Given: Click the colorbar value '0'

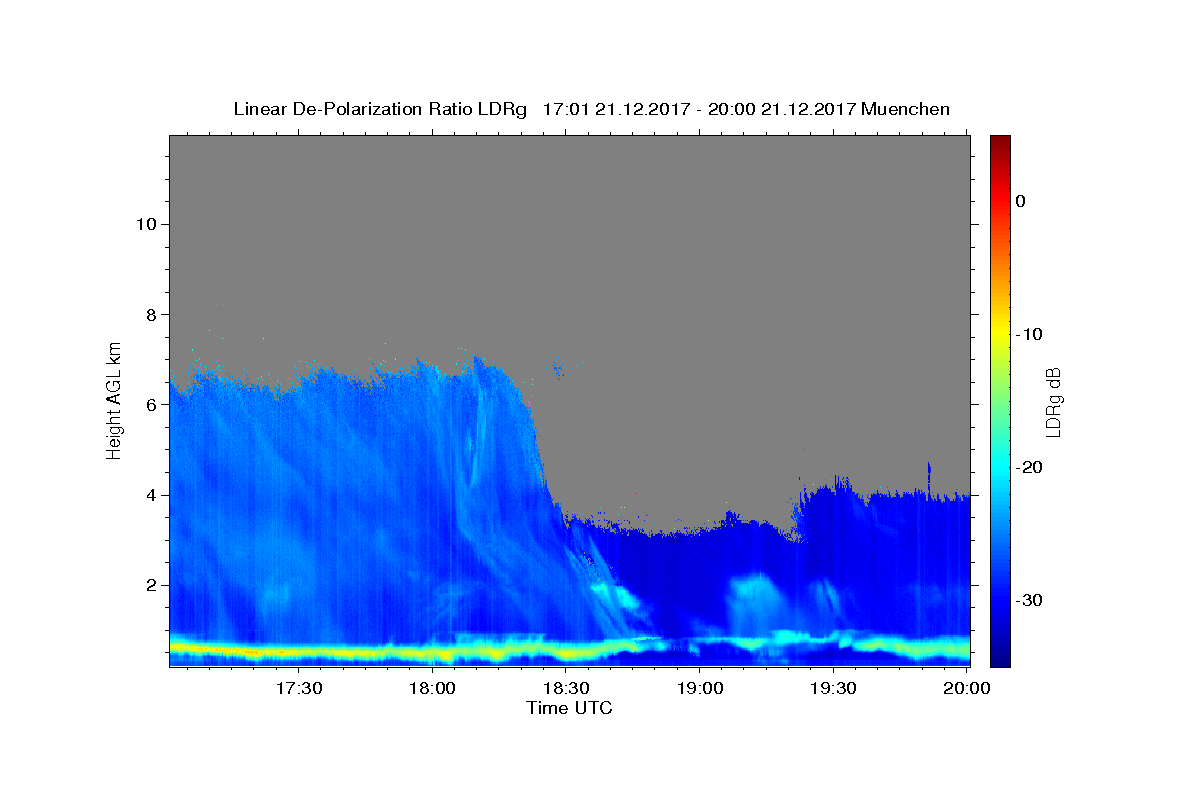Looking at the screenshot, I should pos(1020,201).
